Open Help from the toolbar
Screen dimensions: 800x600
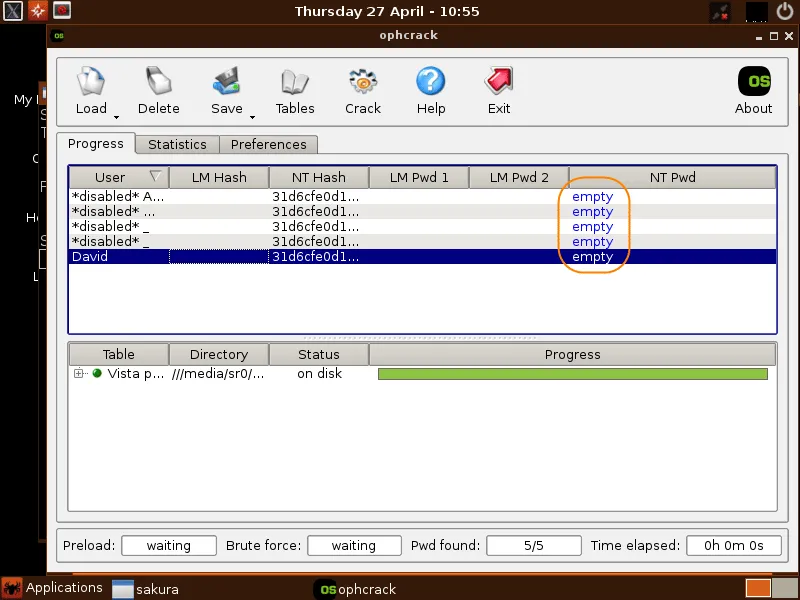click(x=431, y=82)
